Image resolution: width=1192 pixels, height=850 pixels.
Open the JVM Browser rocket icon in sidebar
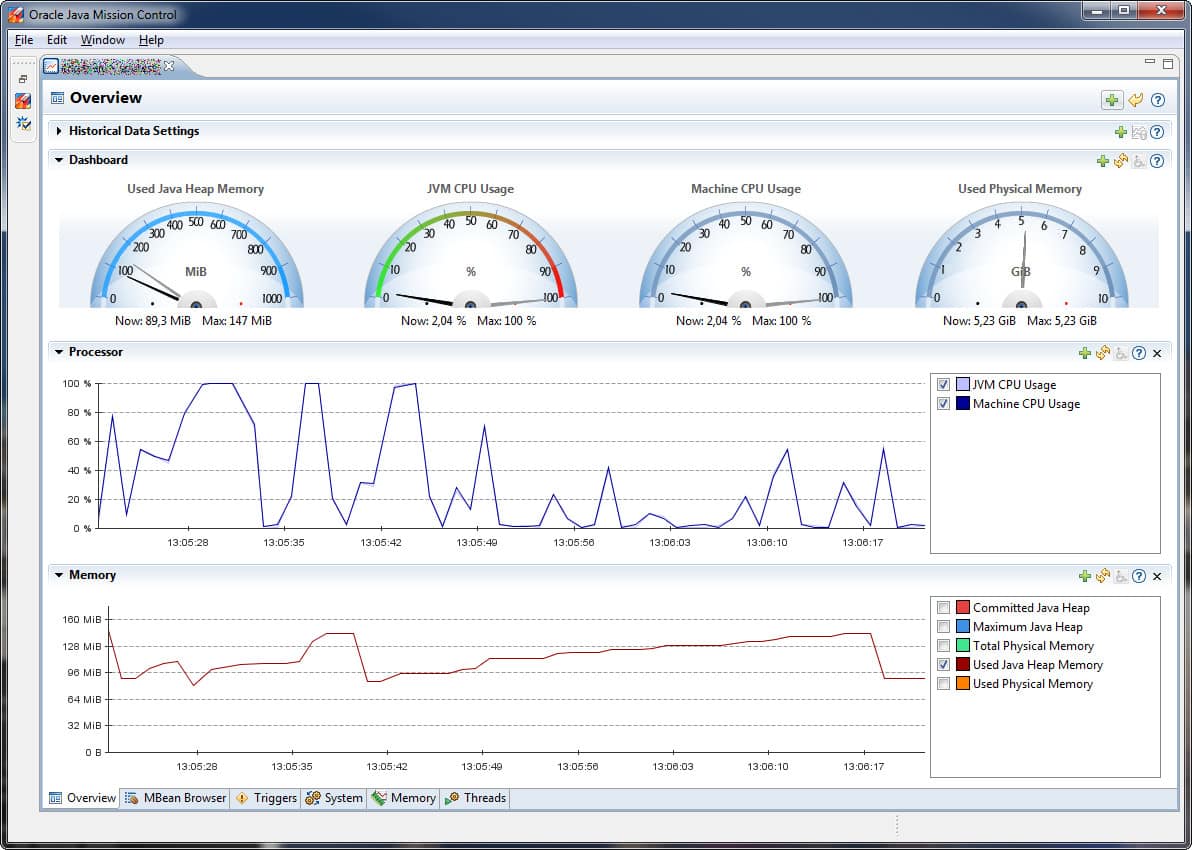tap(23, 101)
